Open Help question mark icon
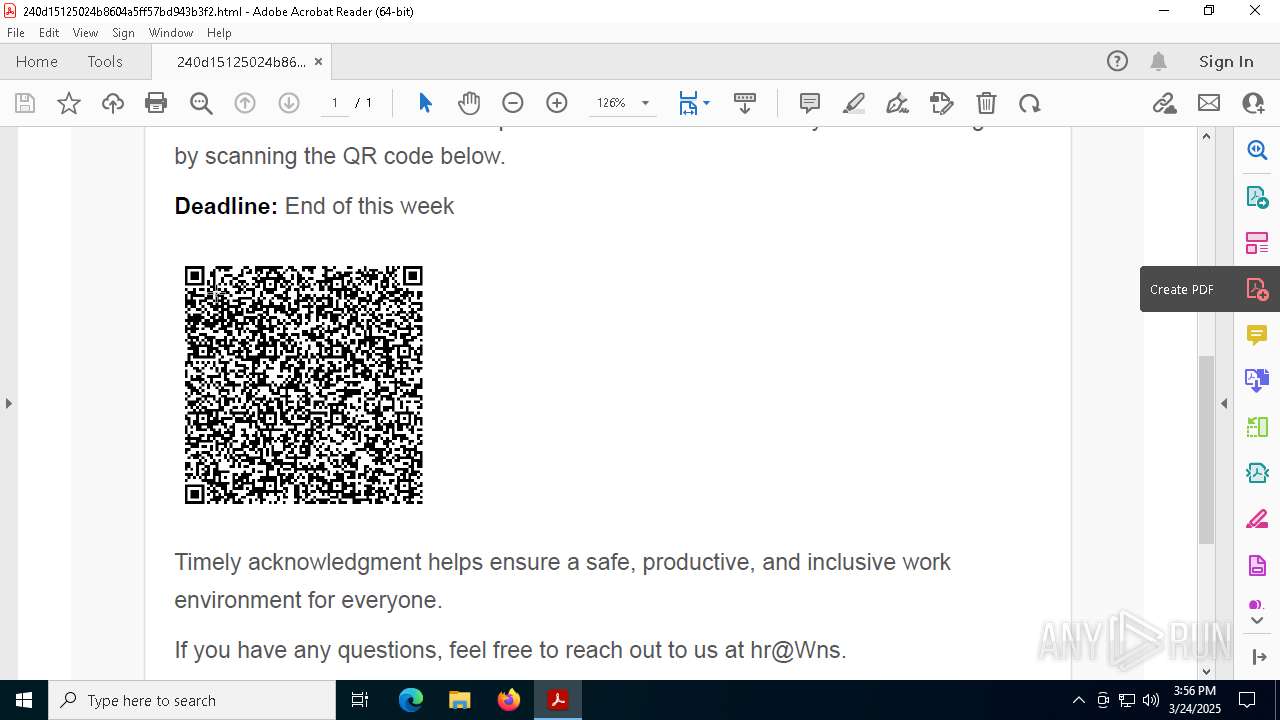The height and width of the screenshot is (720, 1280). point(1117,61)
